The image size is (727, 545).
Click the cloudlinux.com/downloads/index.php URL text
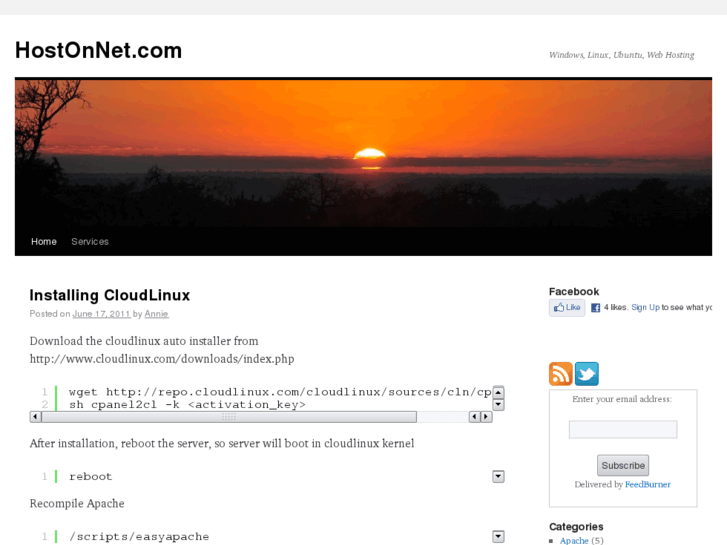click(x=162, y=359)
